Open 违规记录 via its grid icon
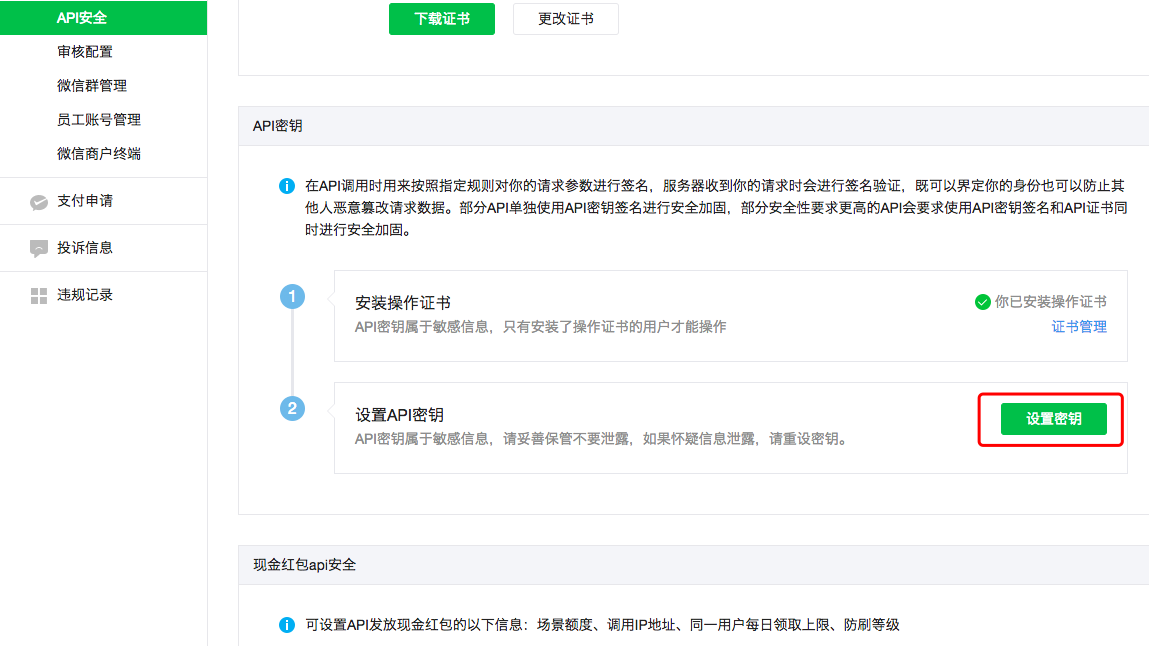Viewport: 1149px width, 646px height. click(37, 294)
